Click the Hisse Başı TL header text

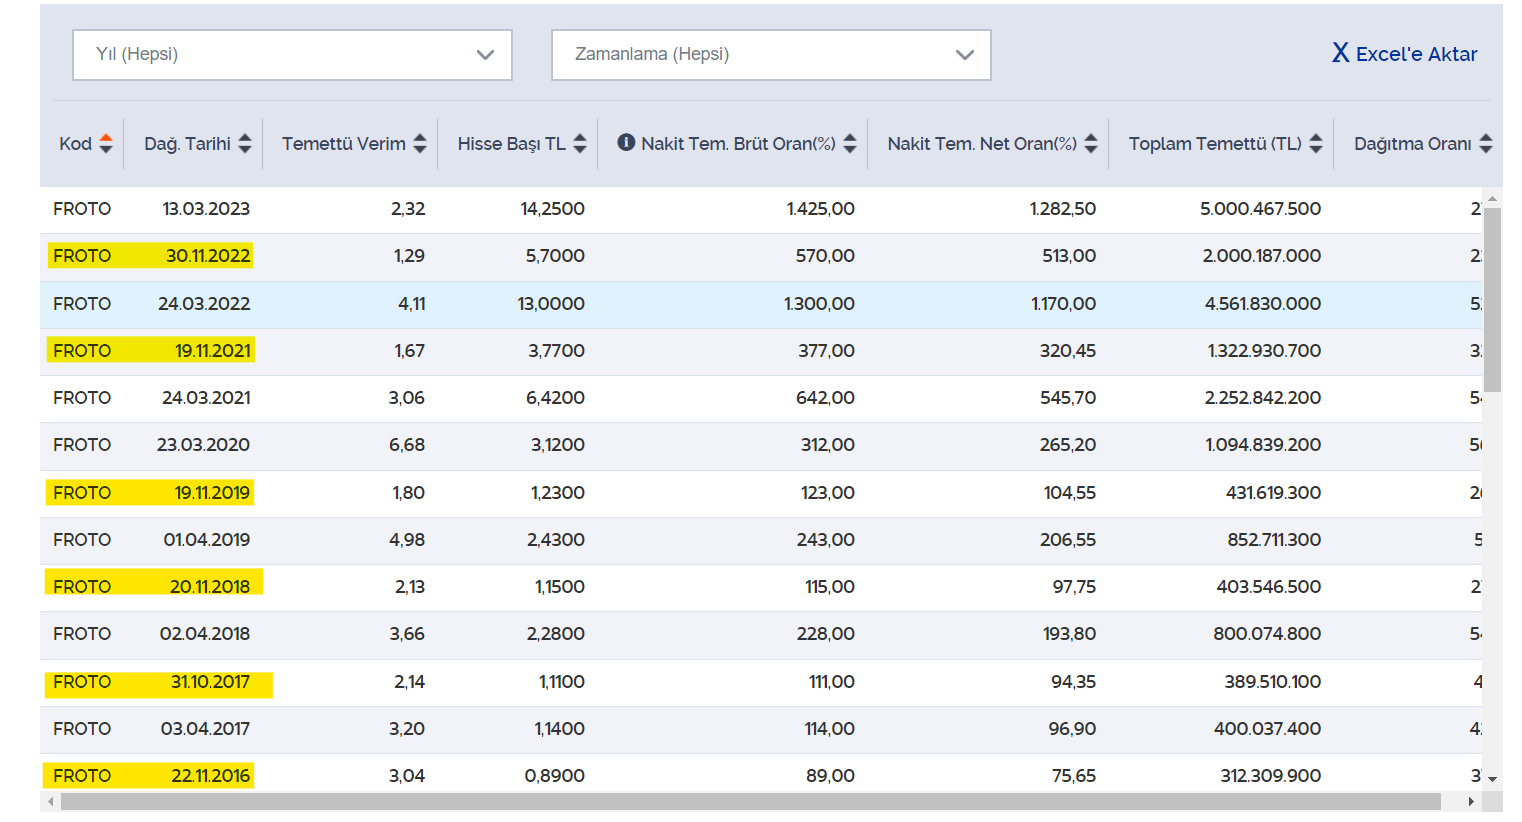coord(512,143)
